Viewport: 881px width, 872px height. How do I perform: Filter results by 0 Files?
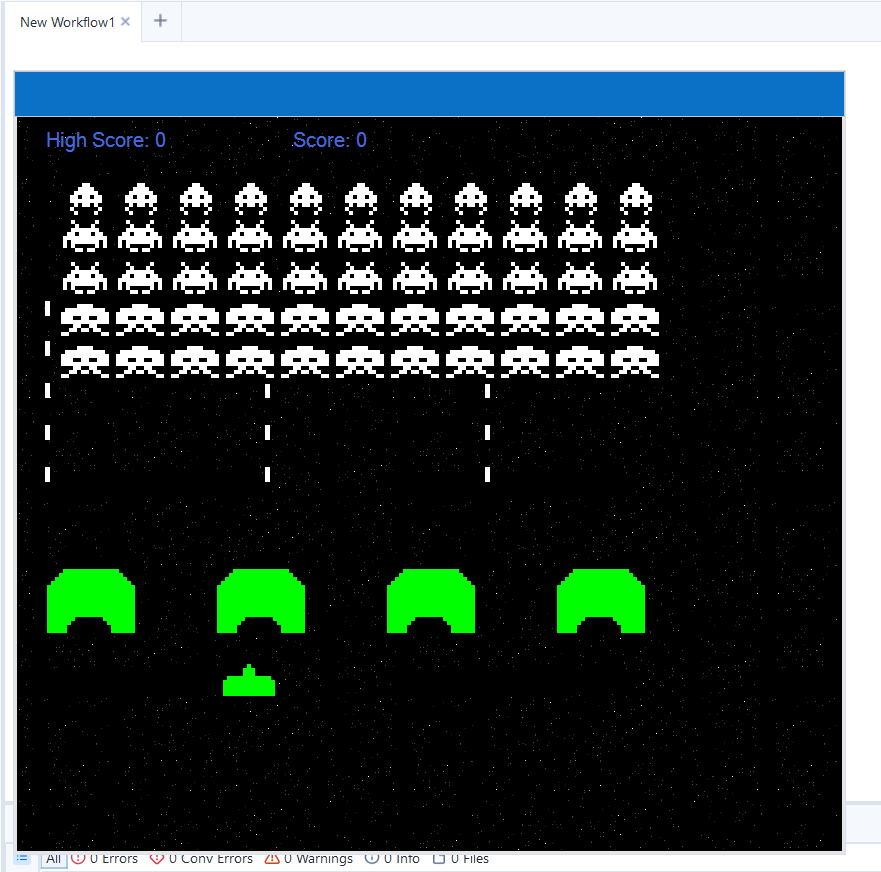pos(461,859)
